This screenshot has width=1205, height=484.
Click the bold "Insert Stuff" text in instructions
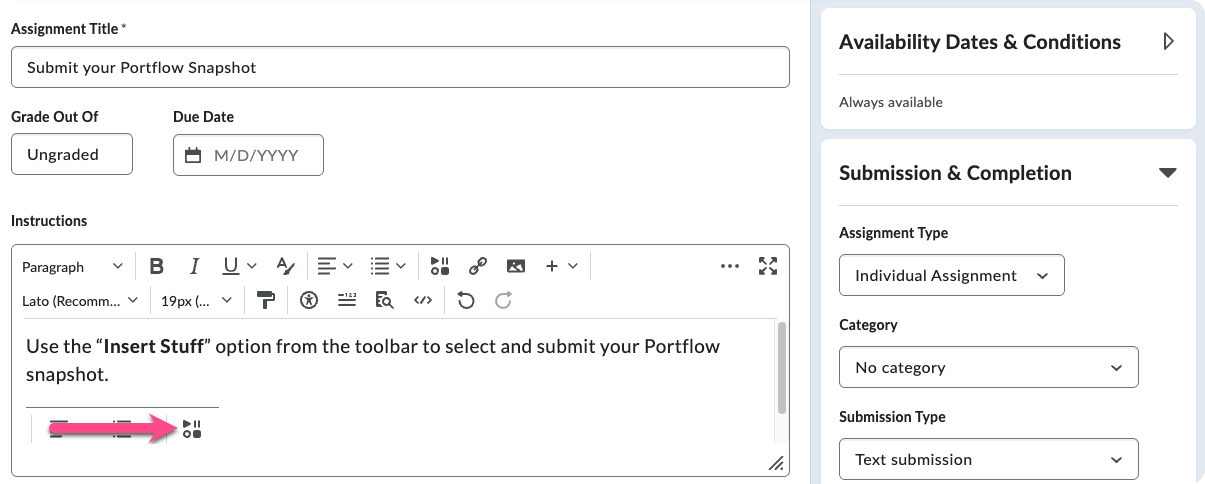(154, 347)
